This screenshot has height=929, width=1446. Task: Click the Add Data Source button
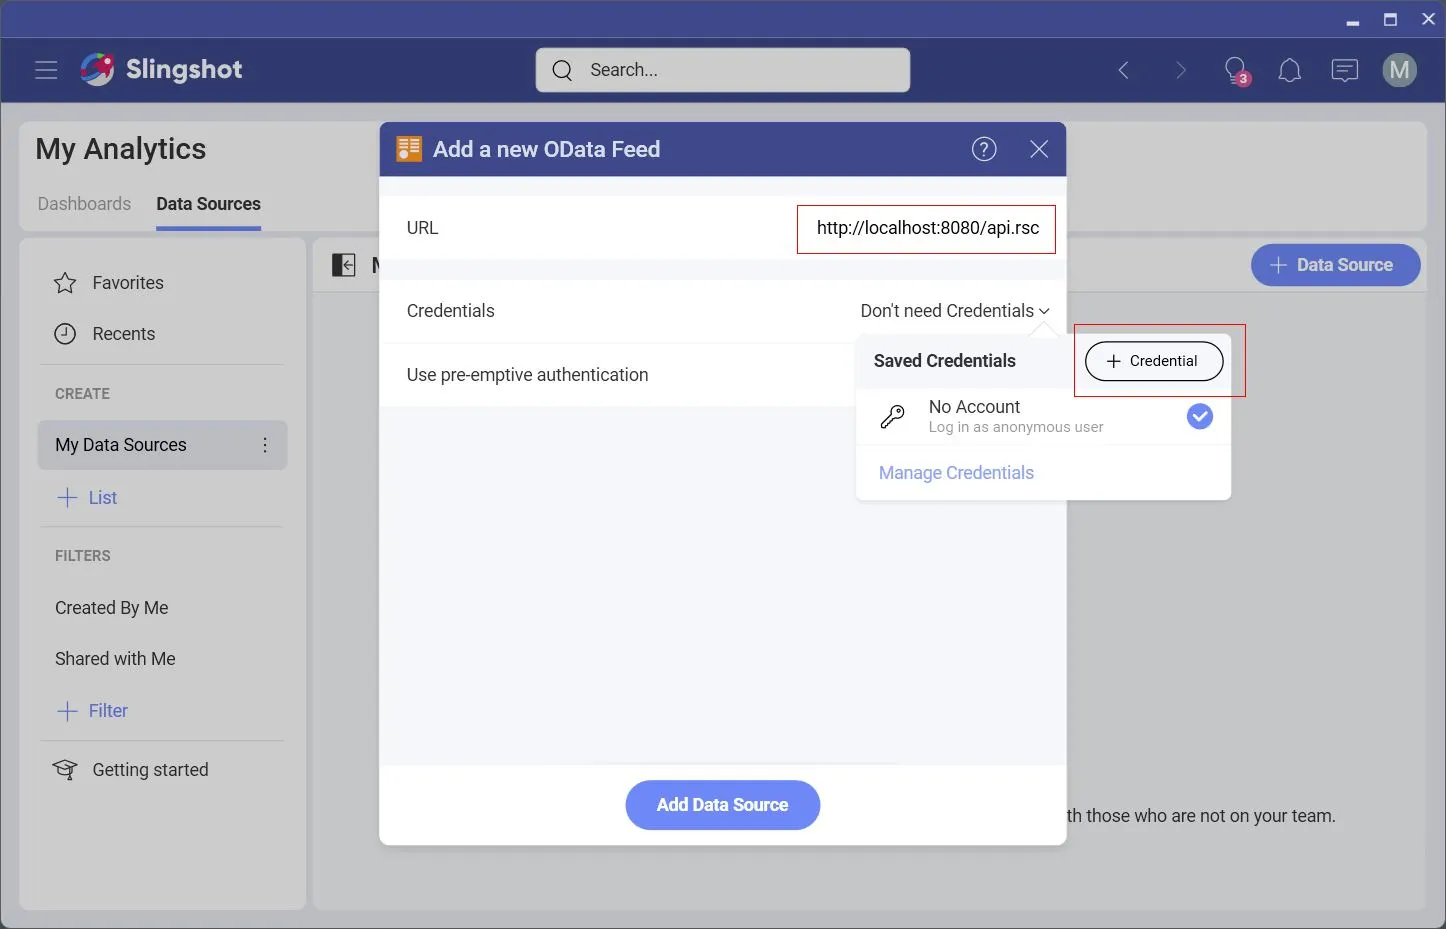point(722,805)
